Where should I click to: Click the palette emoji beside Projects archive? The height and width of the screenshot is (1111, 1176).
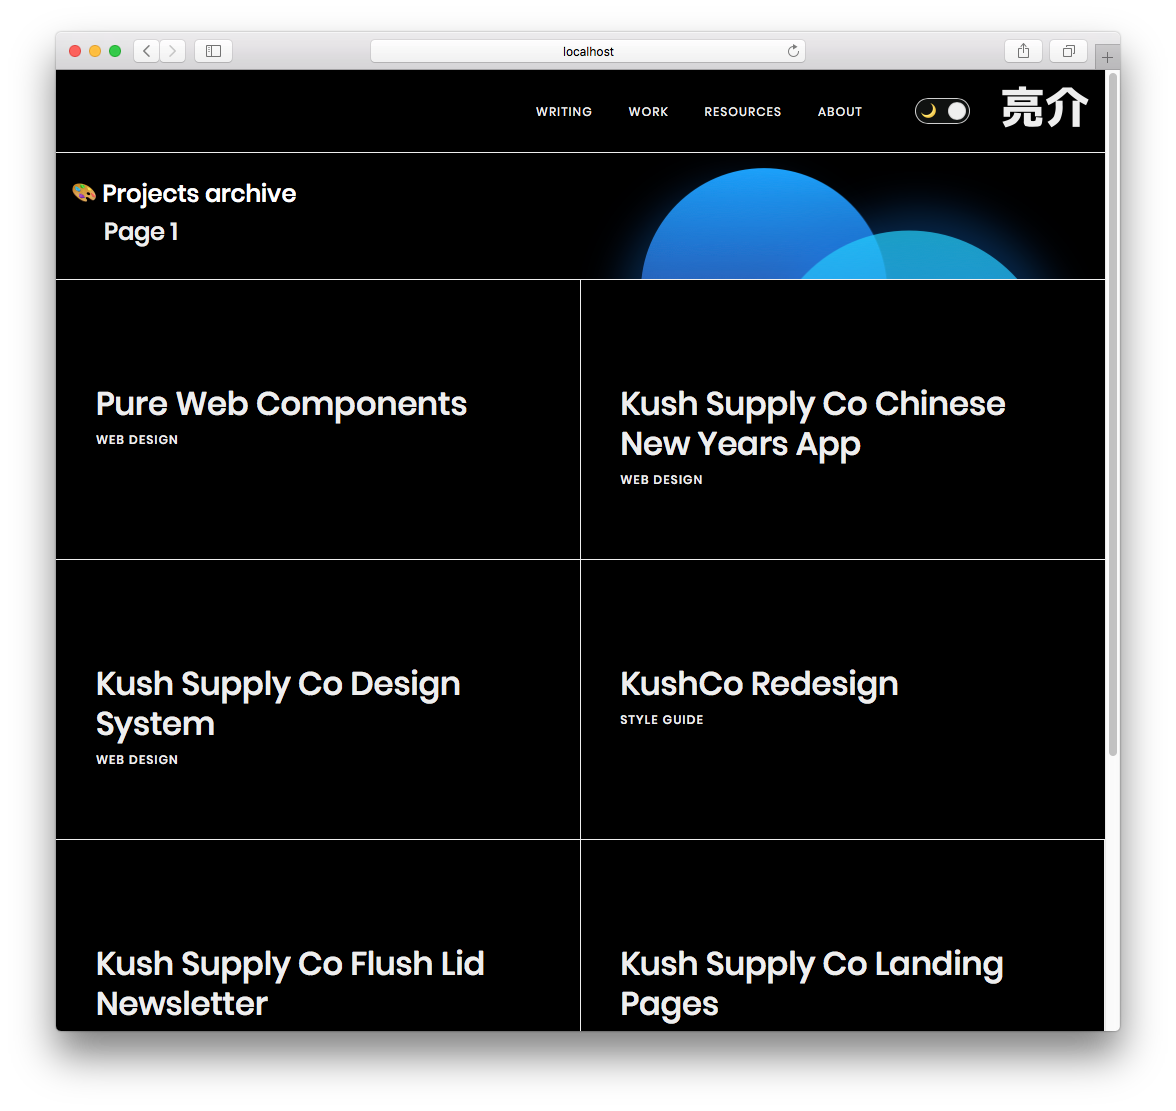[82, 191]
